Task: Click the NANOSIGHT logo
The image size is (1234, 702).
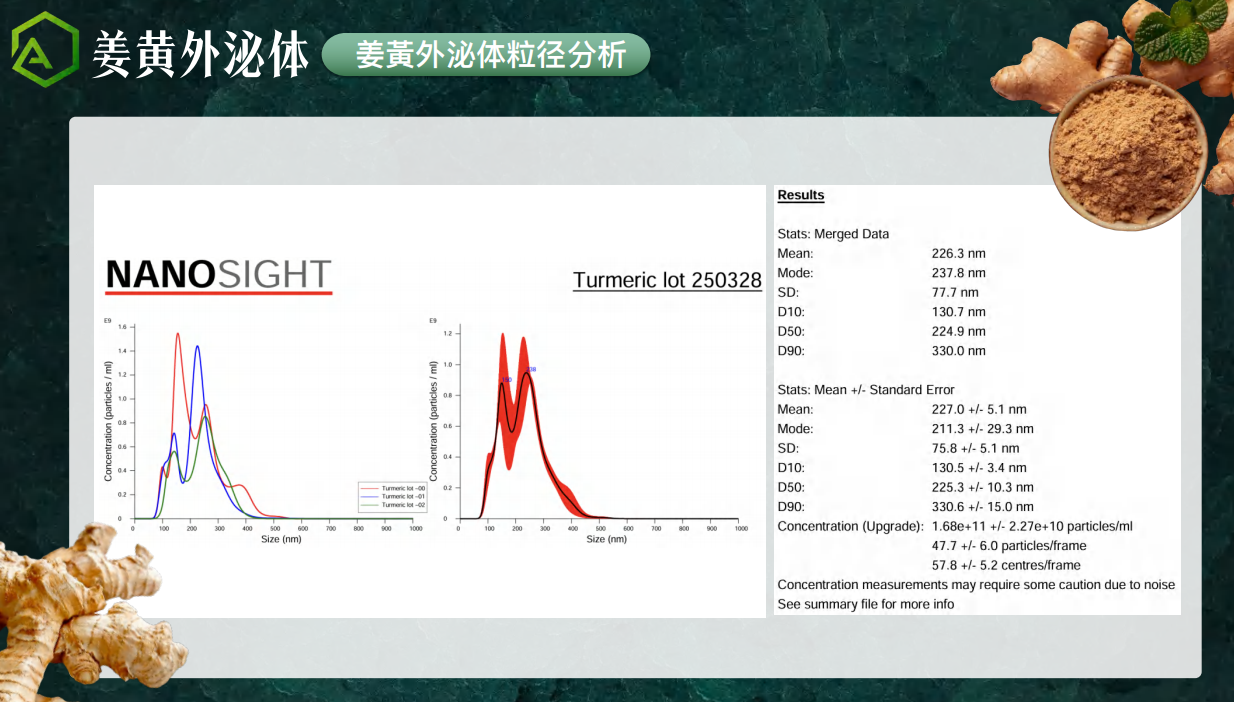Action: point(218,275)
